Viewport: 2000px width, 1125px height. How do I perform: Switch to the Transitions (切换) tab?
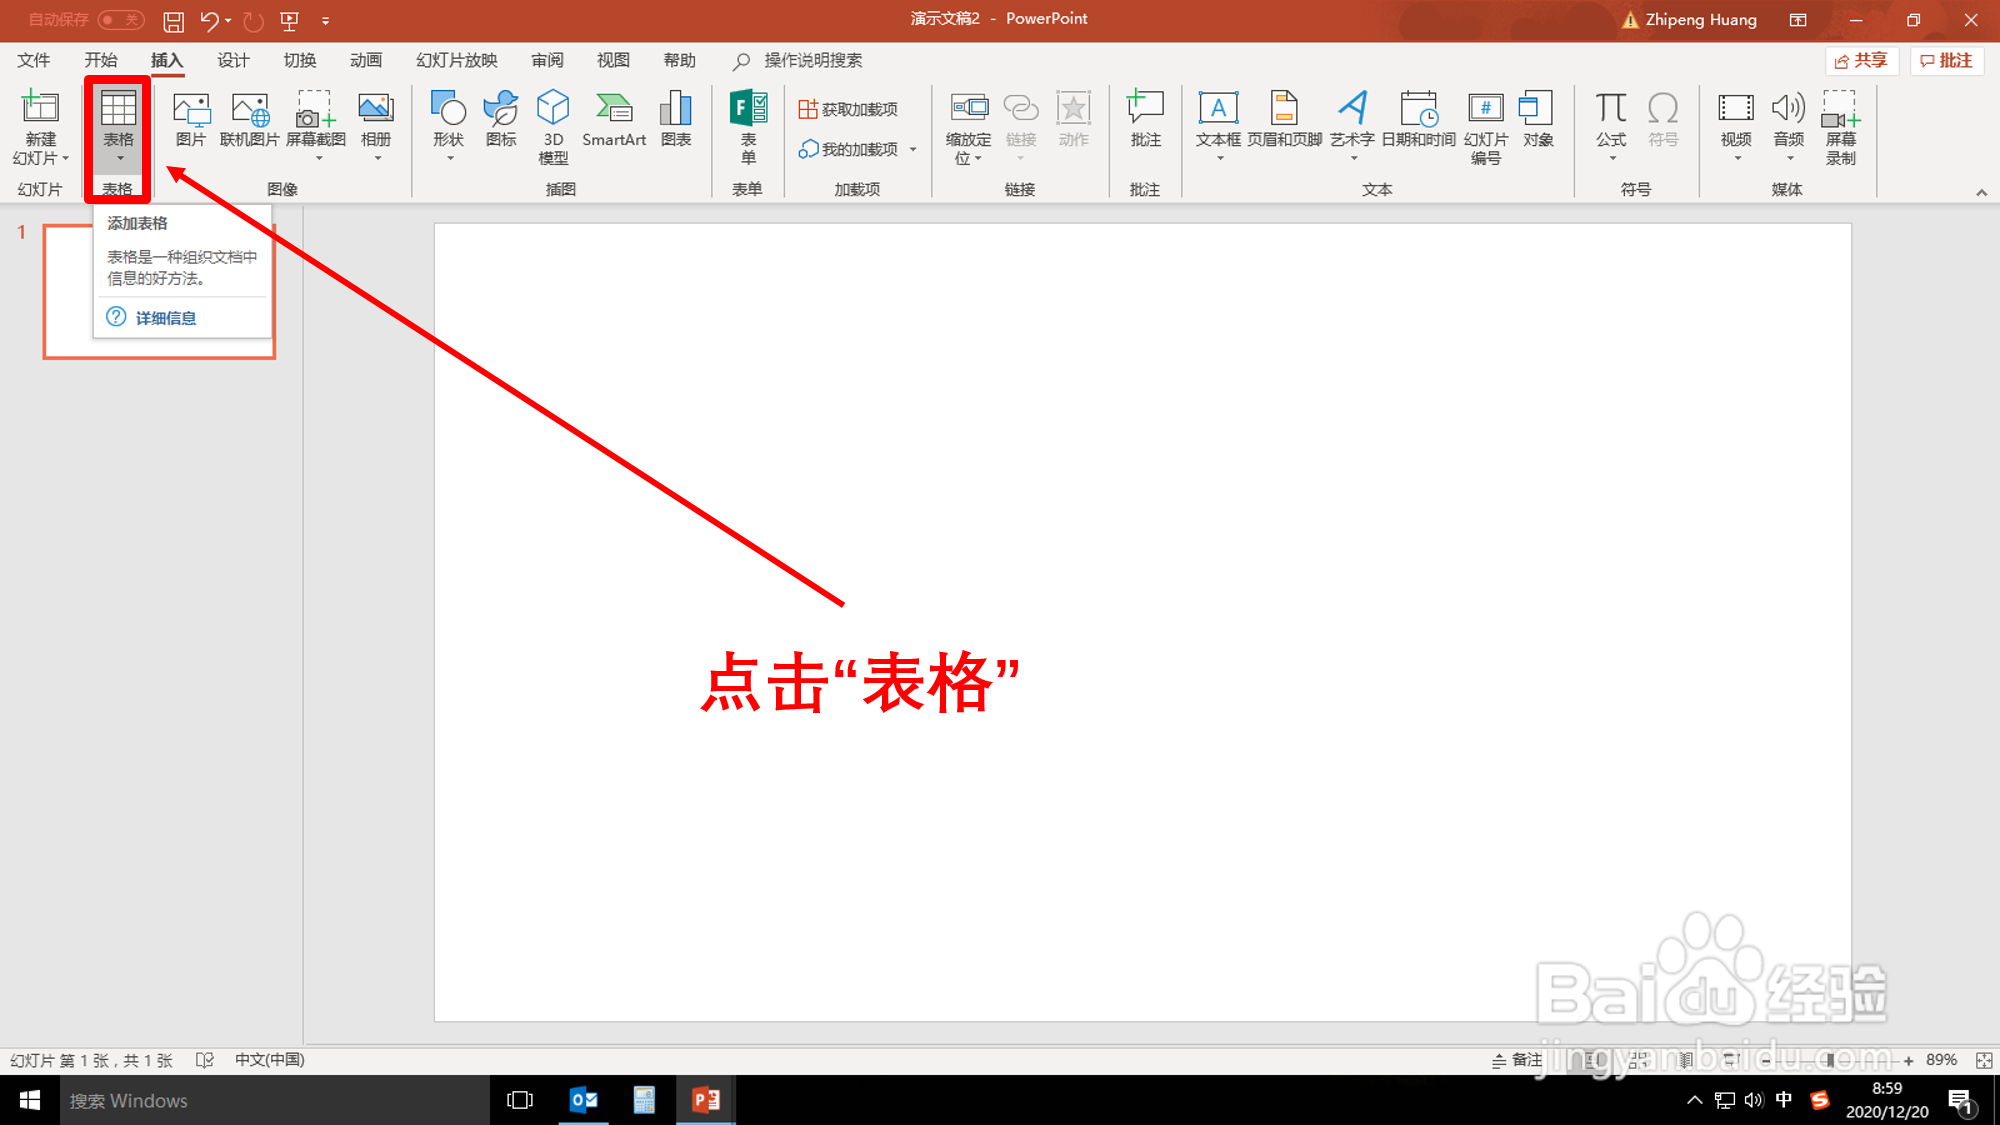pyautogui.click(x=299, y=60)
